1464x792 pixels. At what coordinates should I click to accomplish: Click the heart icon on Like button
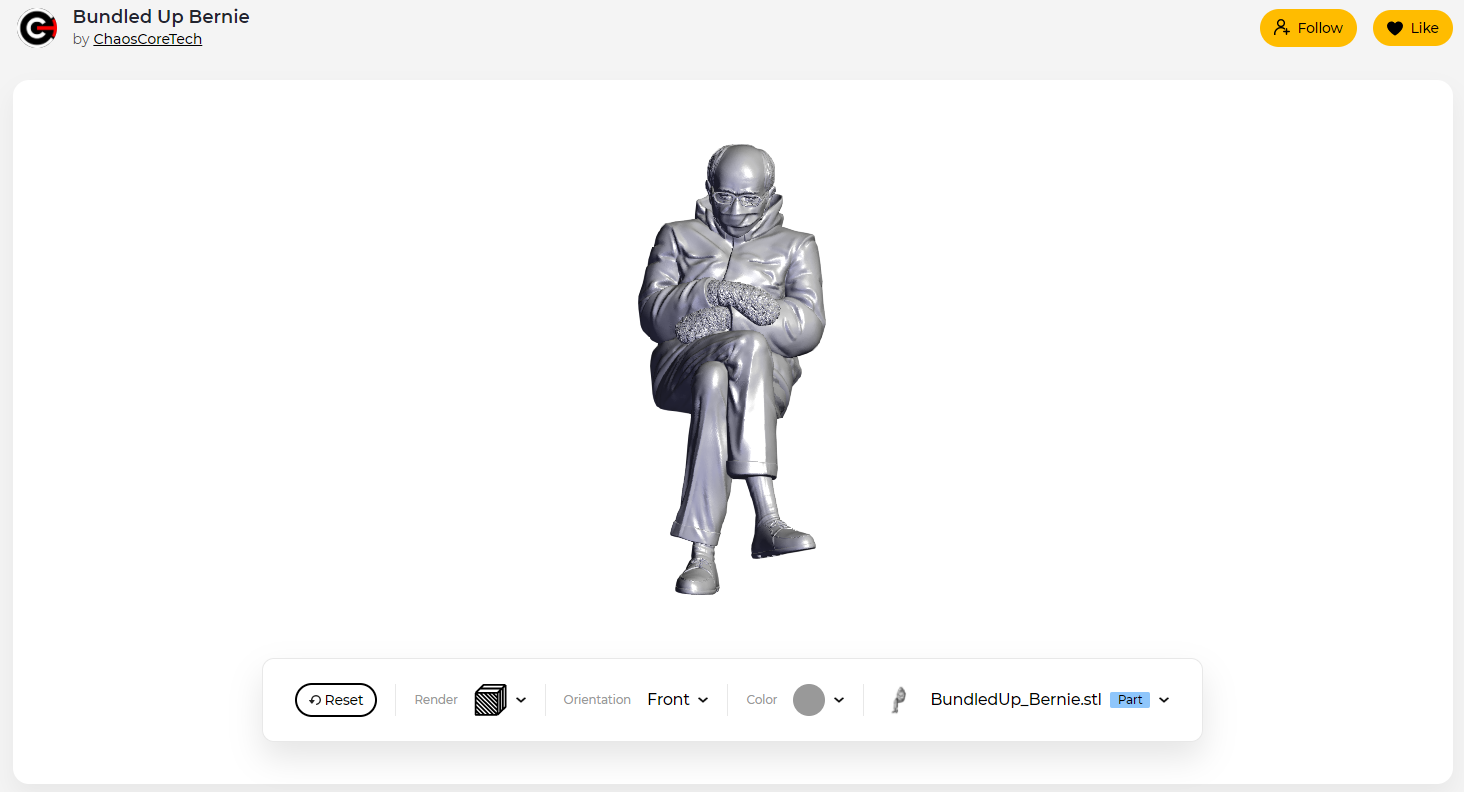1395,28
